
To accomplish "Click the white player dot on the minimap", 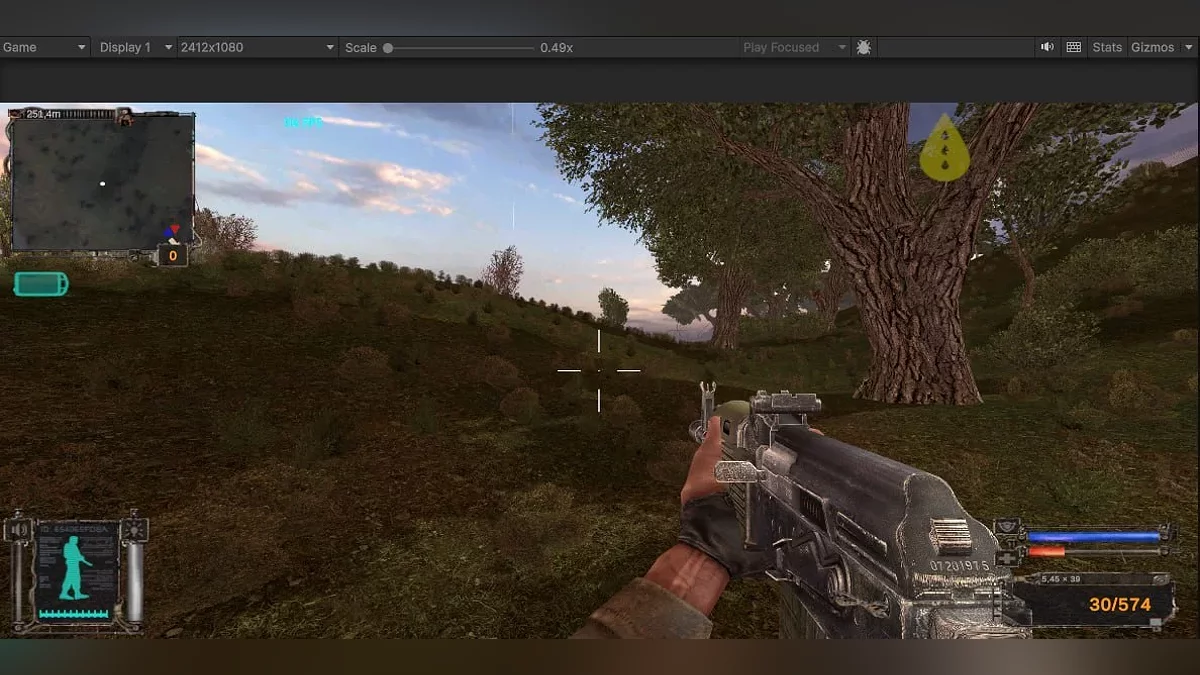I will click(x=102, y=183).
